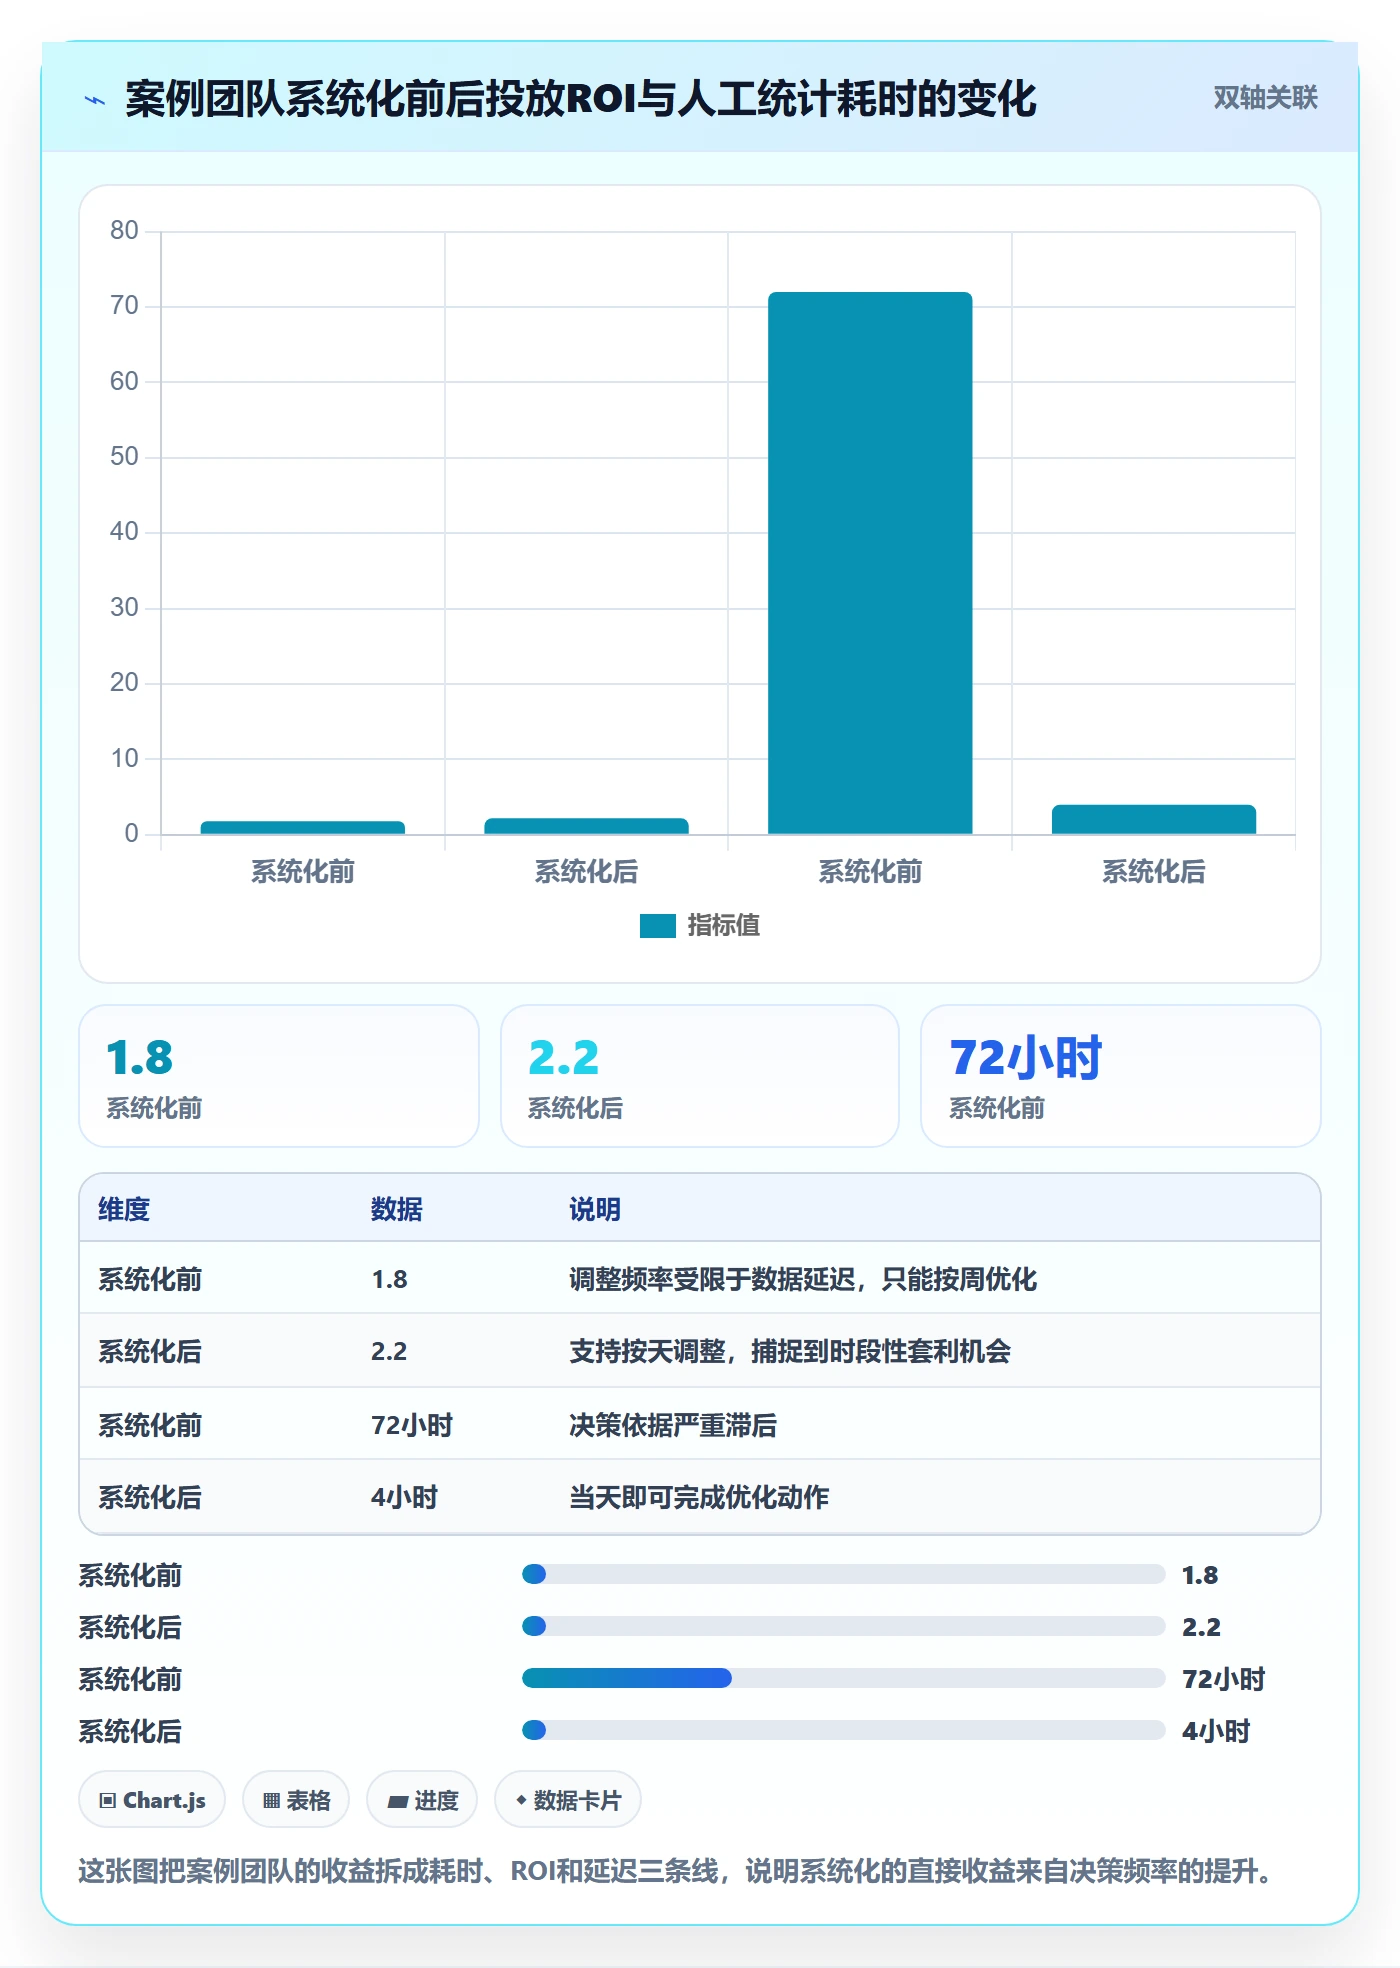Viewport: 1400px width, 1968px height.
Task: Select the text 当天即可完成优化动作
Action: (x=699, y=1497)
